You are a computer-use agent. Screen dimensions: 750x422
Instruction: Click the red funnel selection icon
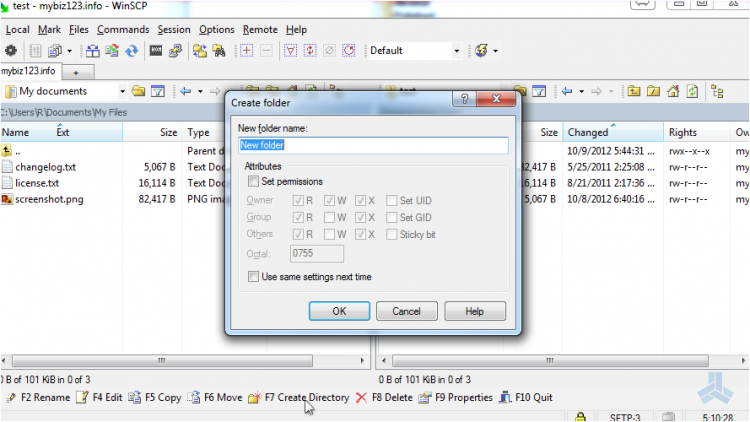[290, 50]
